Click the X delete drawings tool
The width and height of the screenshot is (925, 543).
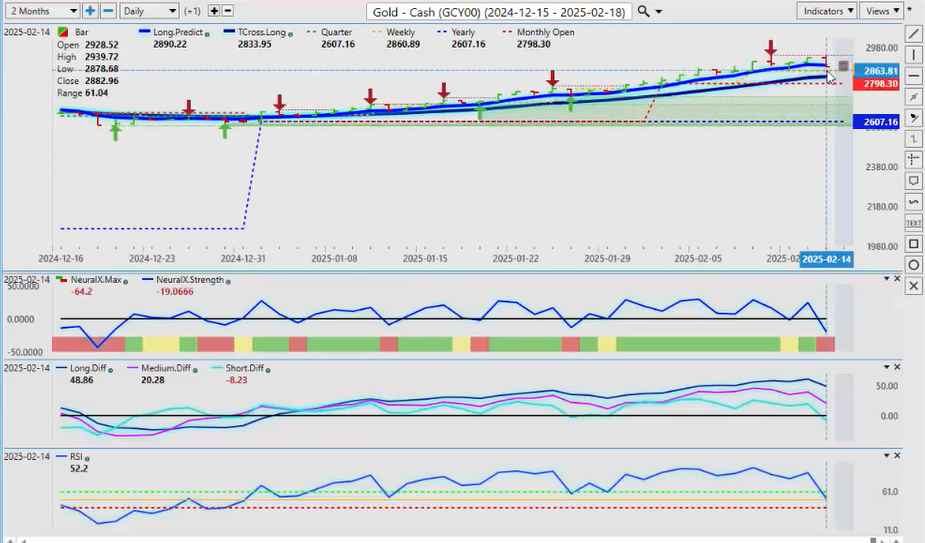(914, 286)
